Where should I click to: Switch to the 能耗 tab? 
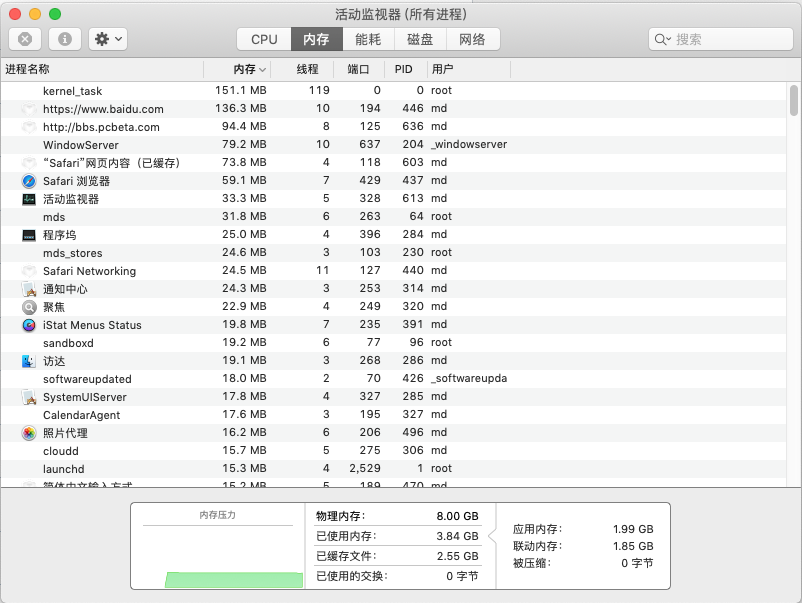pos(368,39)
